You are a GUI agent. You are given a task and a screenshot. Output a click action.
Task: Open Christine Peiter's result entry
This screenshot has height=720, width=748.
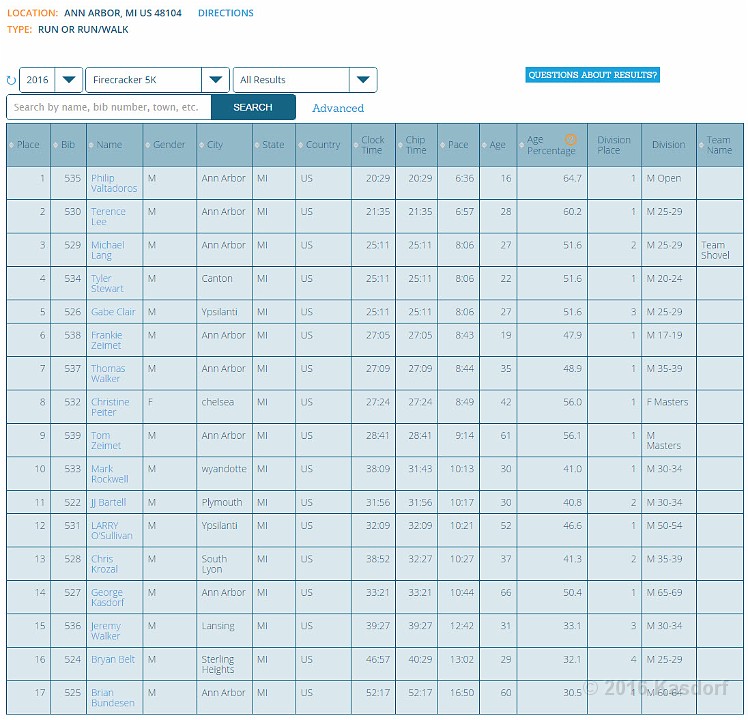point(110,407)
